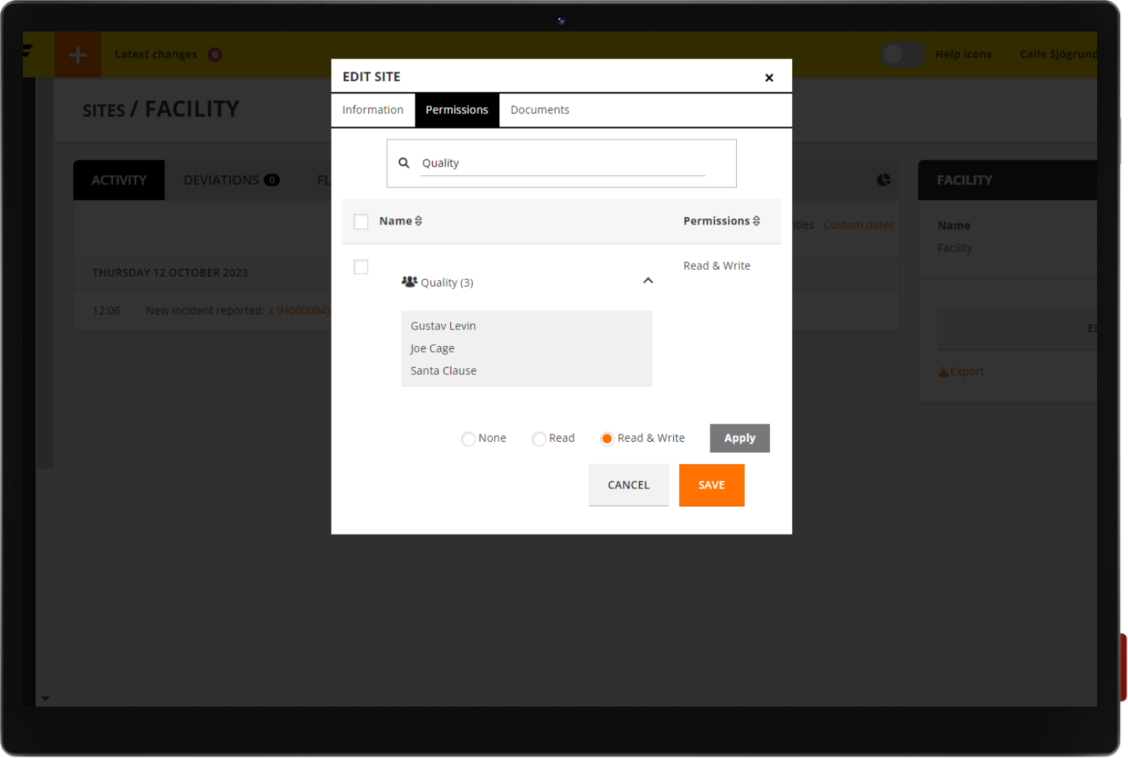Switch to the Information tab
Screen dimensions: 1128x758
tap(373, 110)
